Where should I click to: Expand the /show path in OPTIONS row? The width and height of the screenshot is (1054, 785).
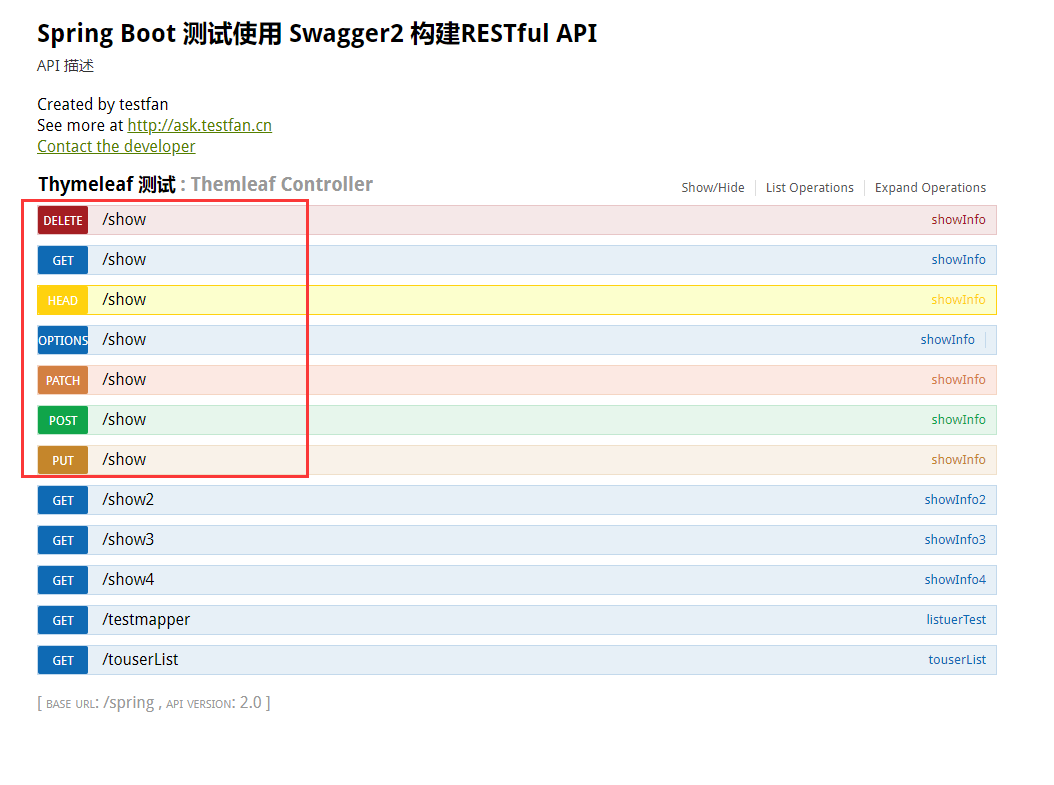pos(124,339)
